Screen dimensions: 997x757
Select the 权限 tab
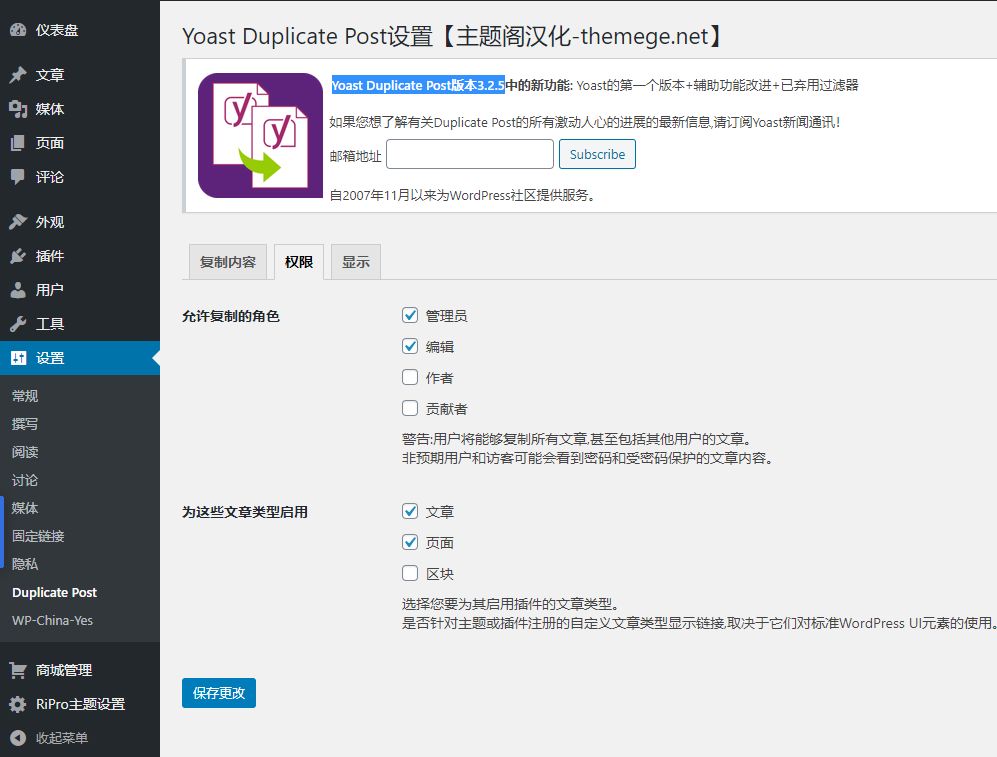click(299, 262)
